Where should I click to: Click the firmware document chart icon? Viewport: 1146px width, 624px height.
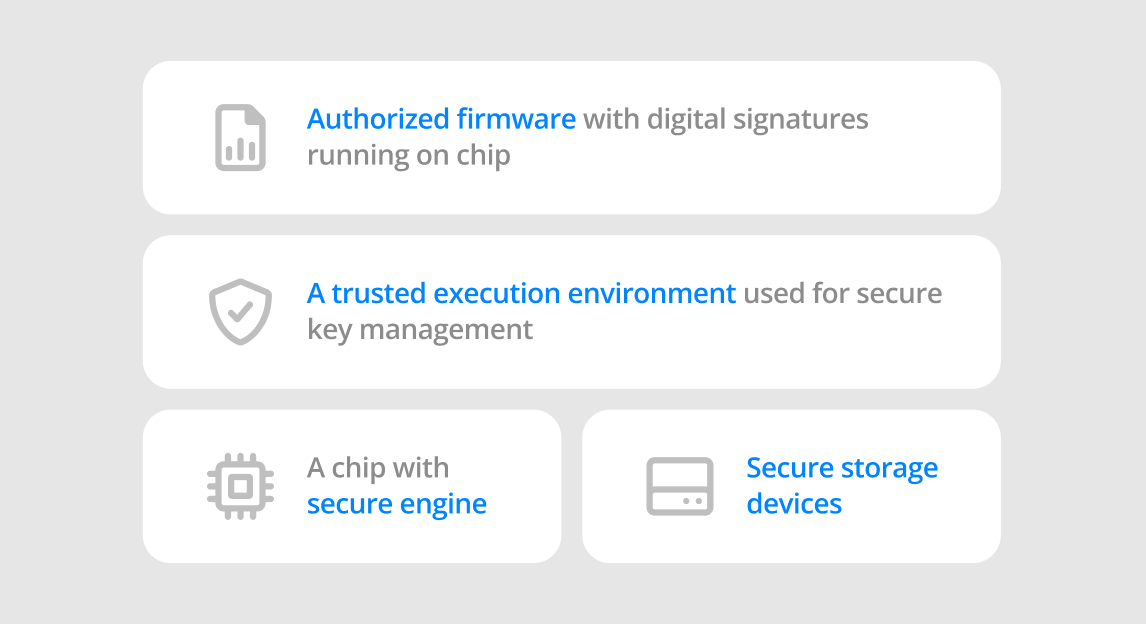[x=240, y=137]
